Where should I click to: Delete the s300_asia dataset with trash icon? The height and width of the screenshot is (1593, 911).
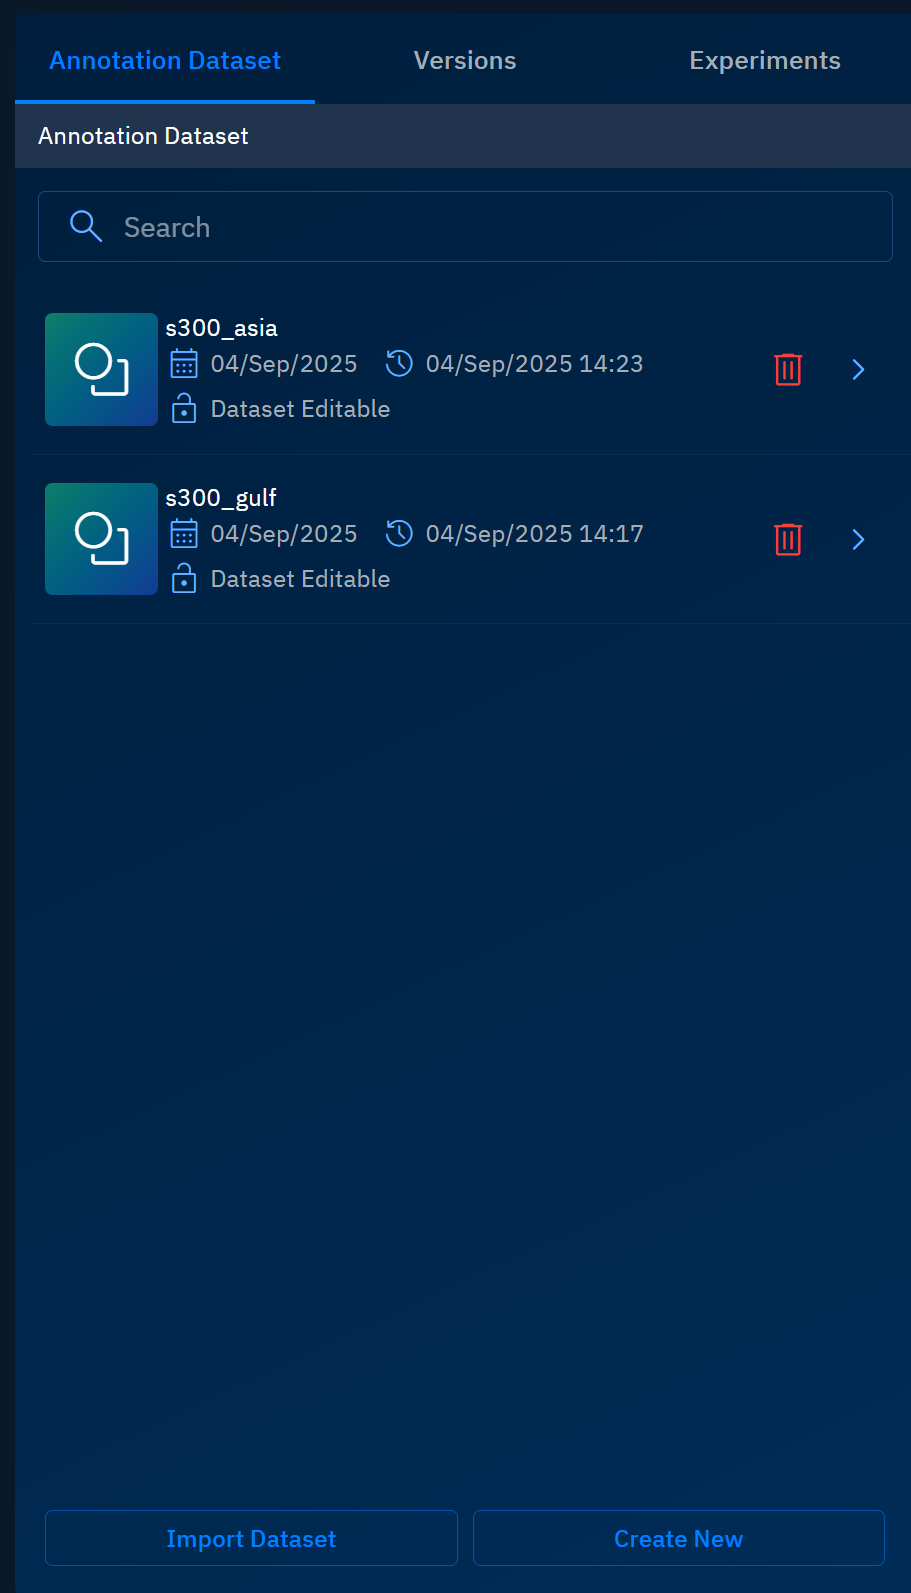click(x=788, y=369)
